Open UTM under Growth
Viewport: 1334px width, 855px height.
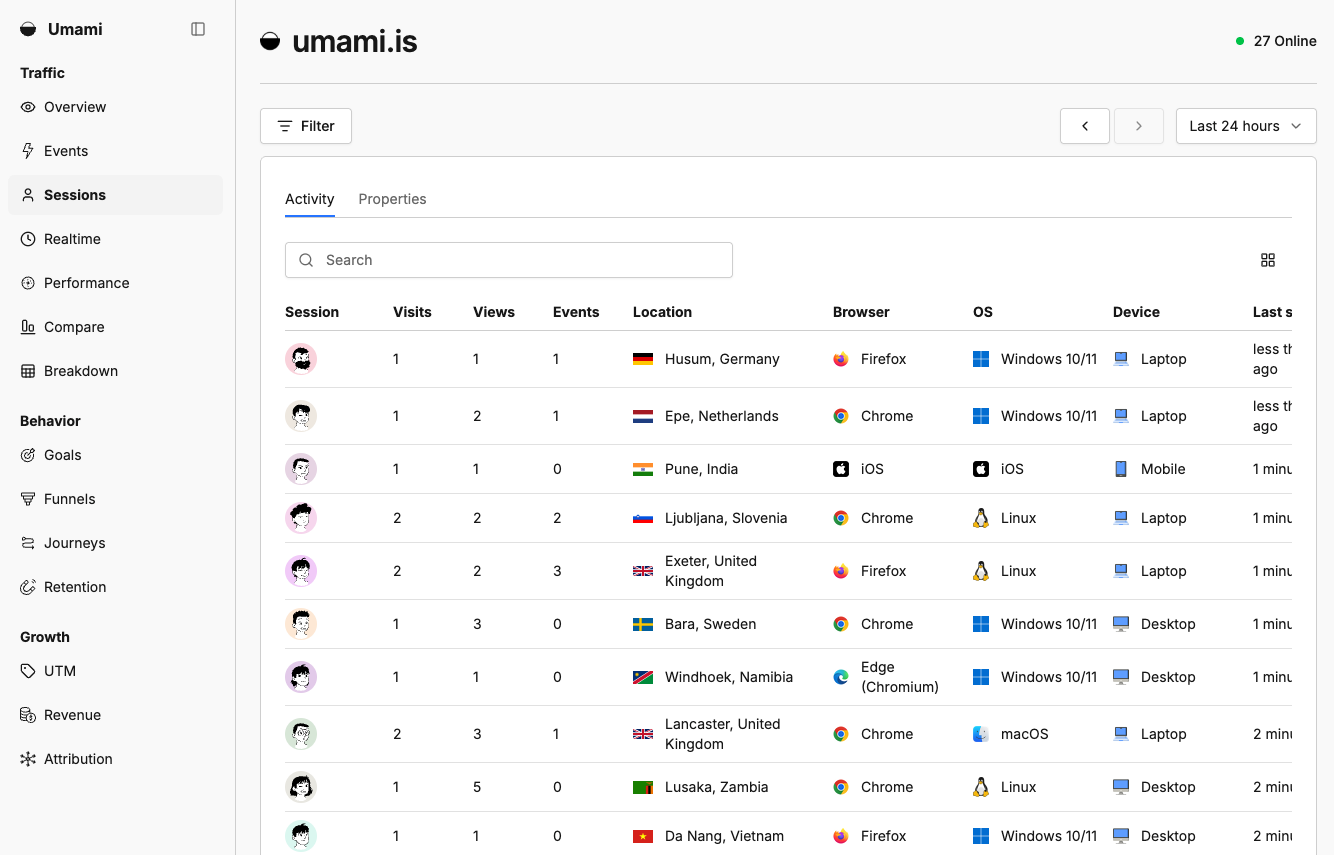115,671
